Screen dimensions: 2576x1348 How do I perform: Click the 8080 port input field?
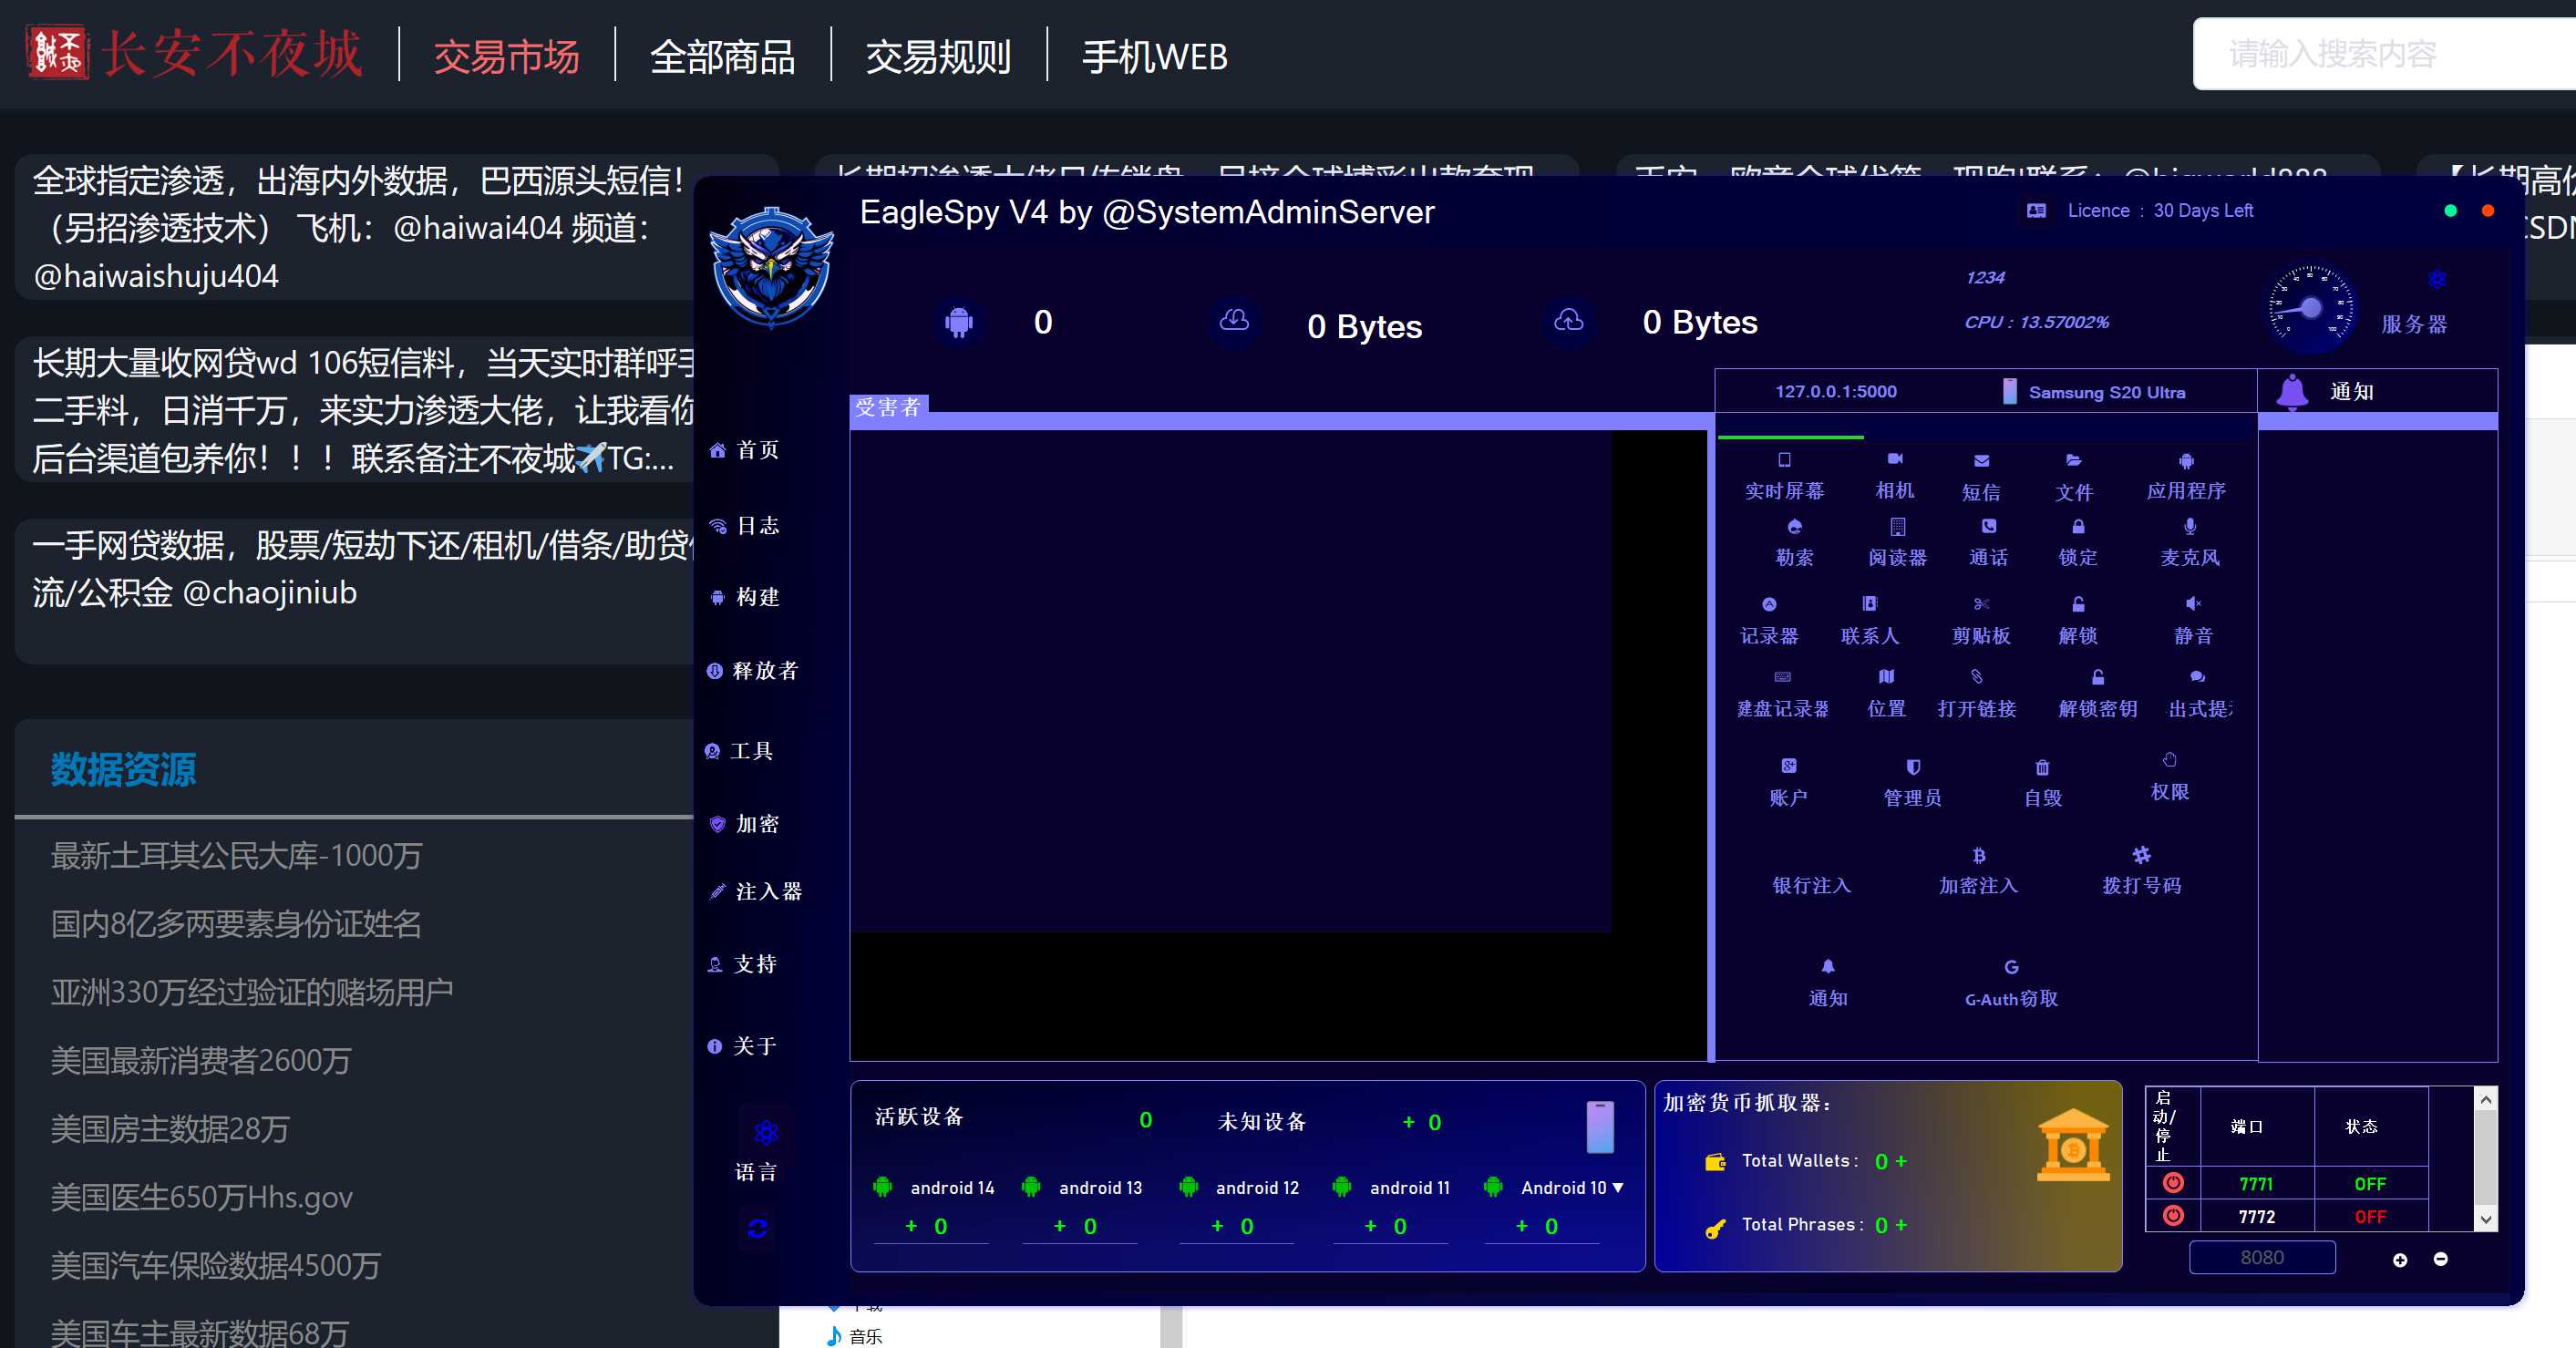(x=2262, y=1257)
